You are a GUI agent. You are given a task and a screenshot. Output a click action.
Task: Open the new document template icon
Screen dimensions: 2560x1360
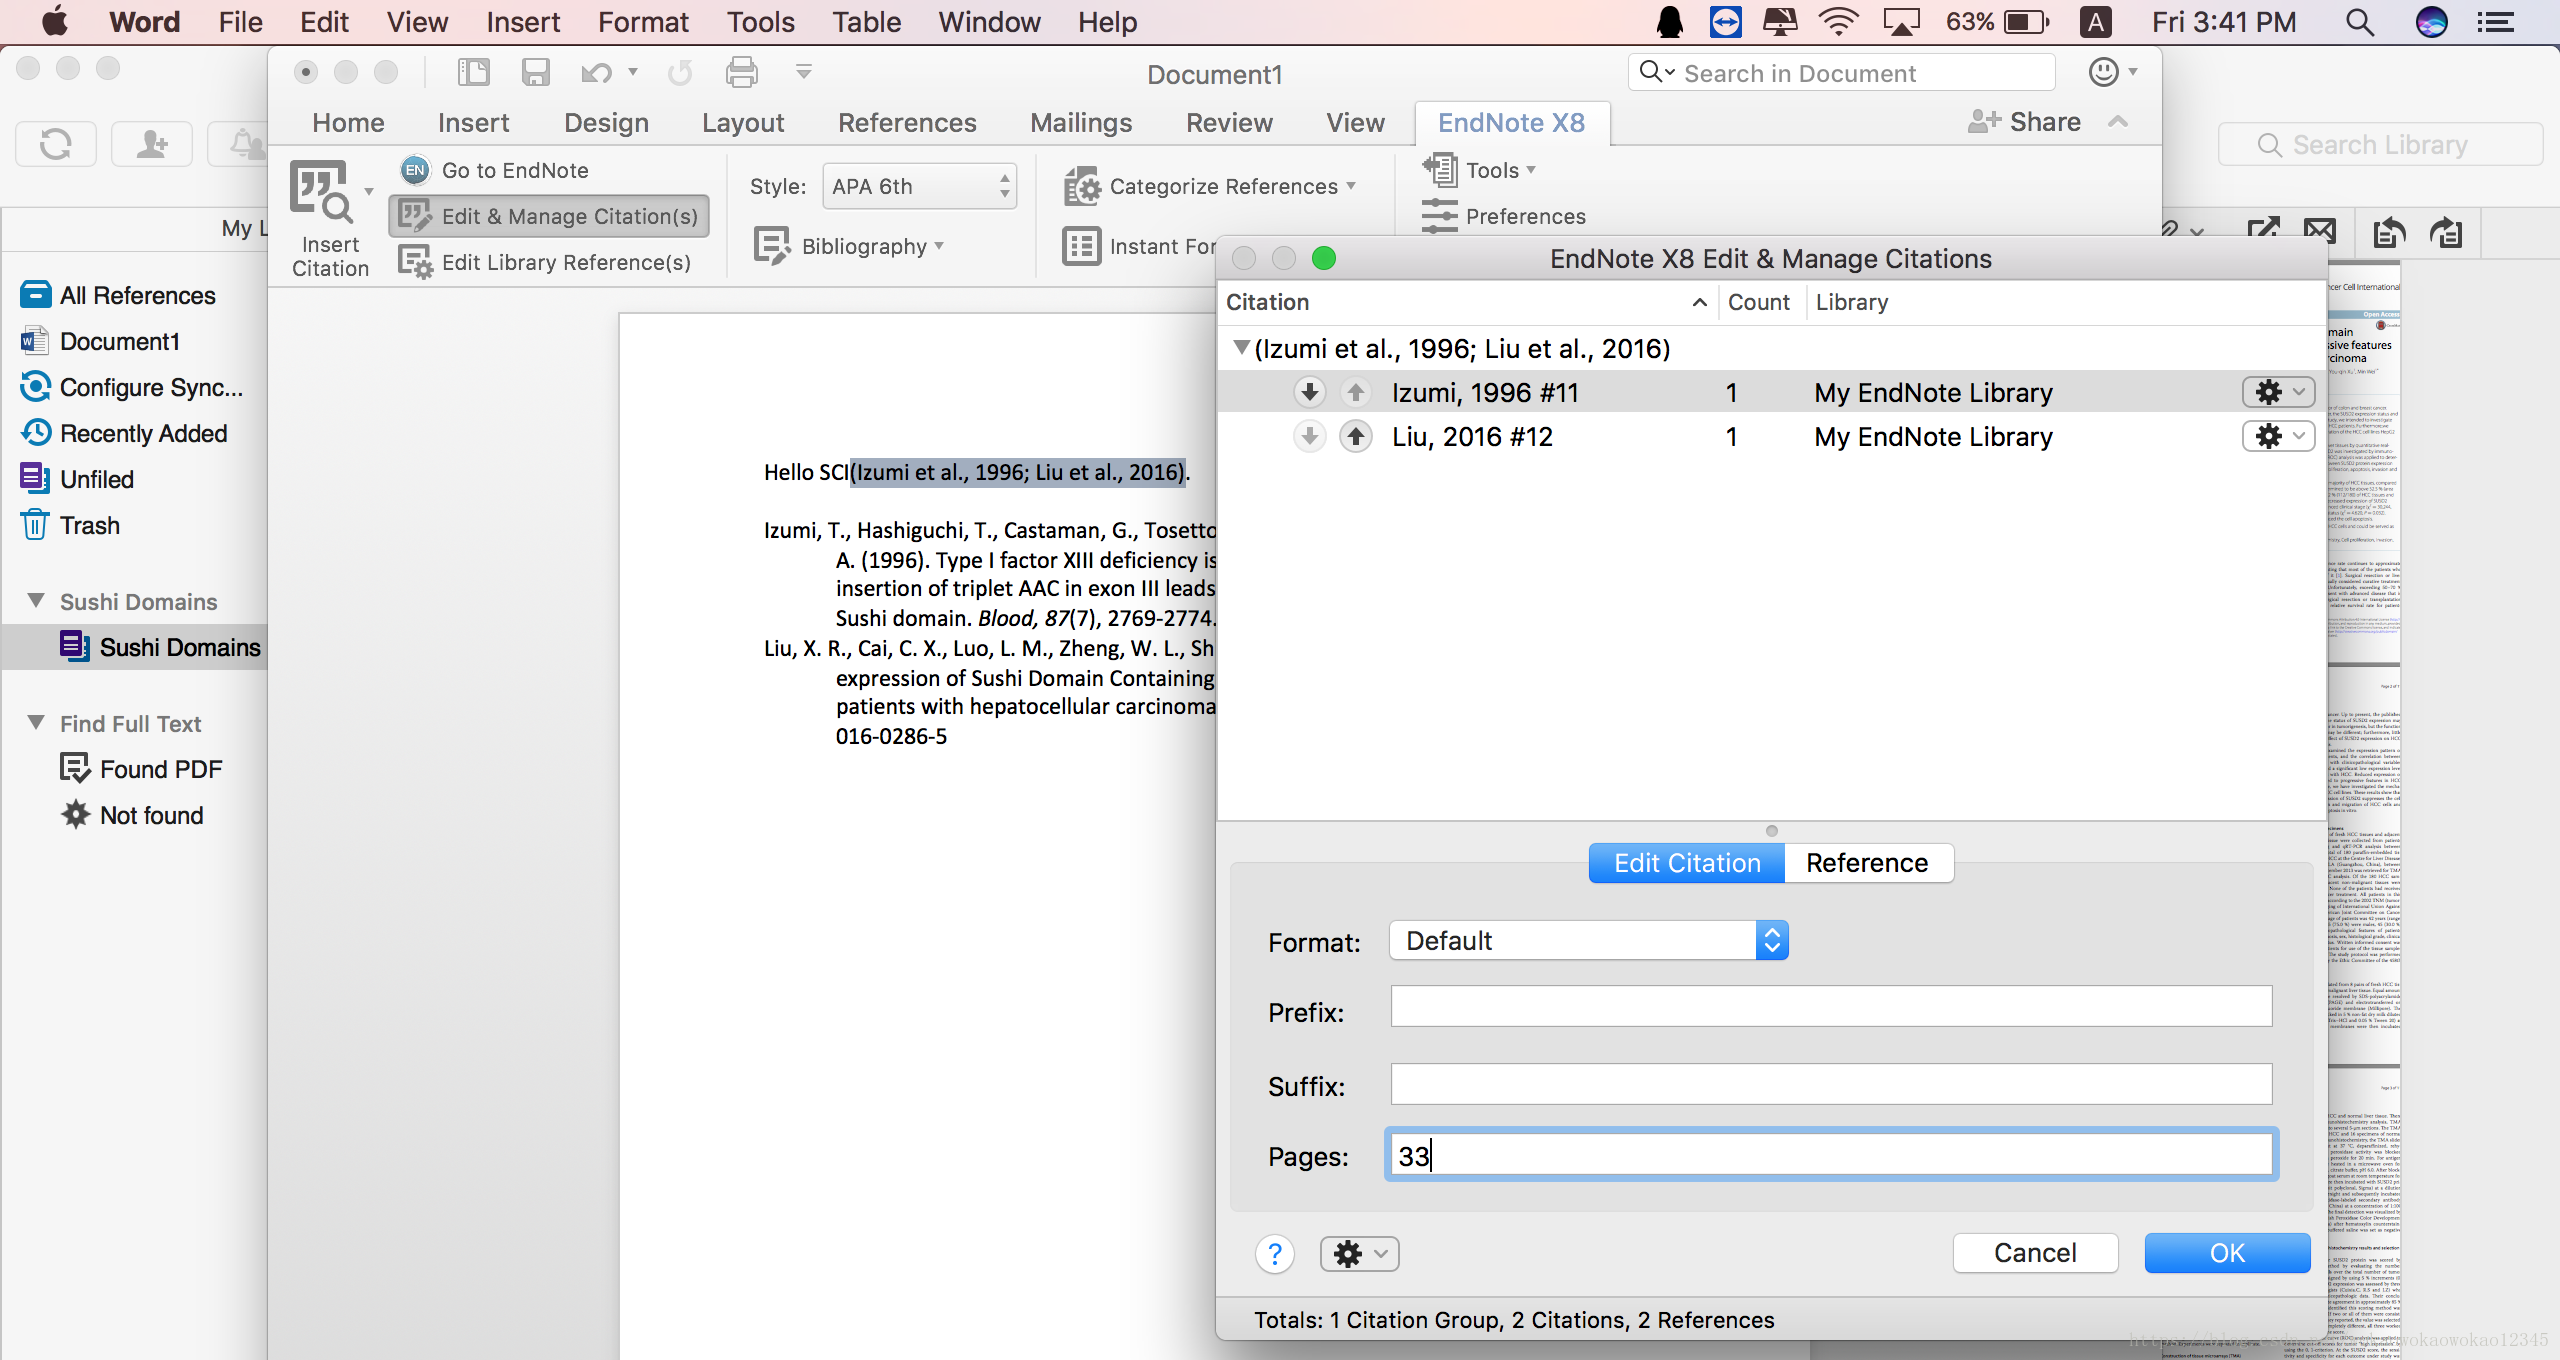point(473,72)
